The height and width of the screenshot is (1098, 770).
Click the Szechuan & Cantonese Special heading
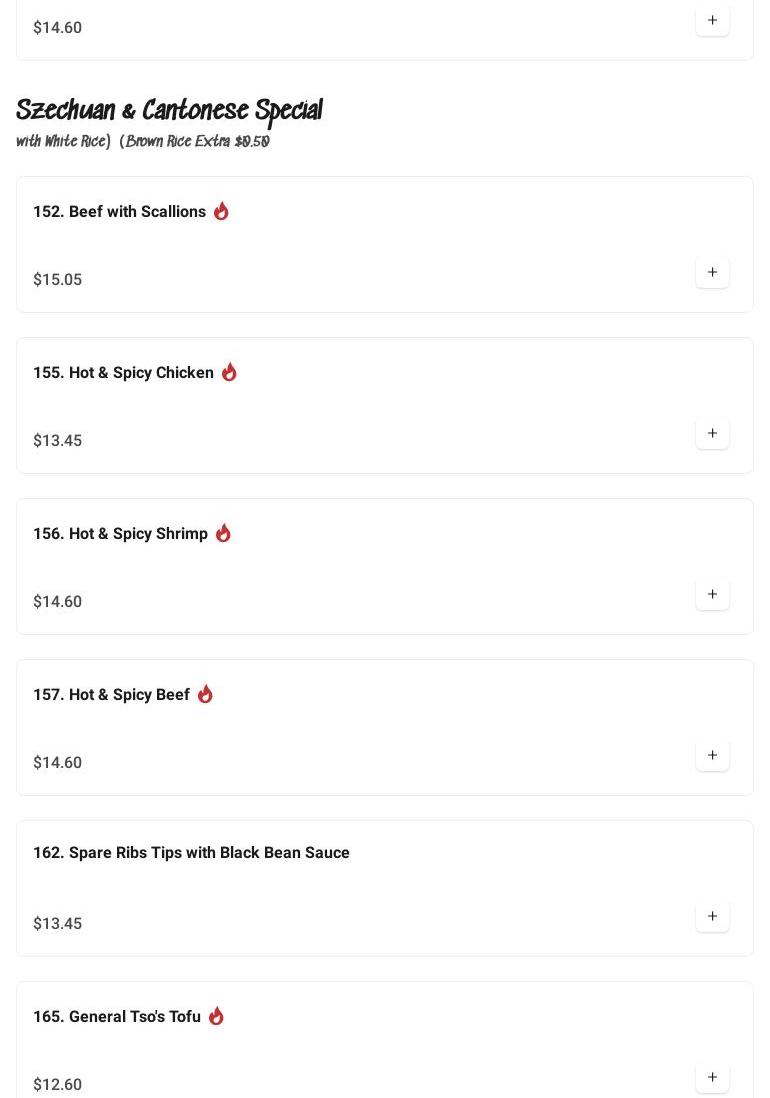pyautogui.click(x=169, y=110)
